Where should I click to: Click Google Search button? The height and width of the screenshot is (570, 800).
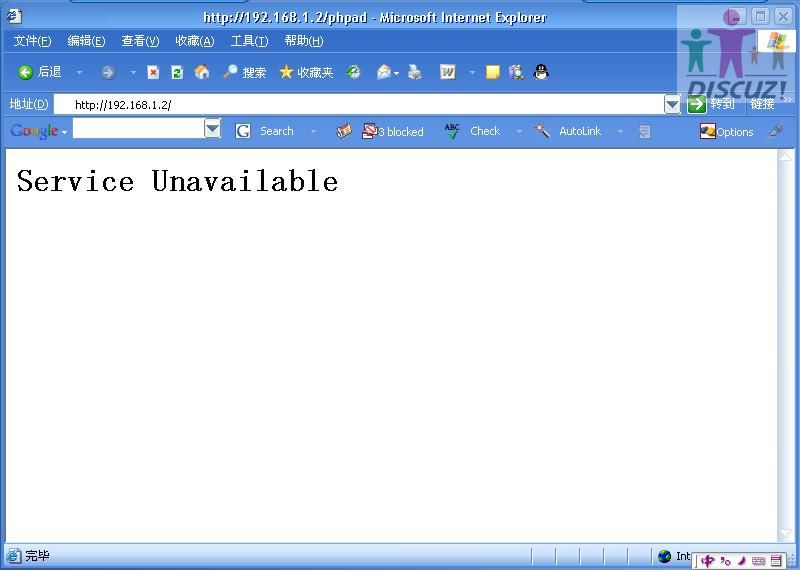[x=265, y=131]
